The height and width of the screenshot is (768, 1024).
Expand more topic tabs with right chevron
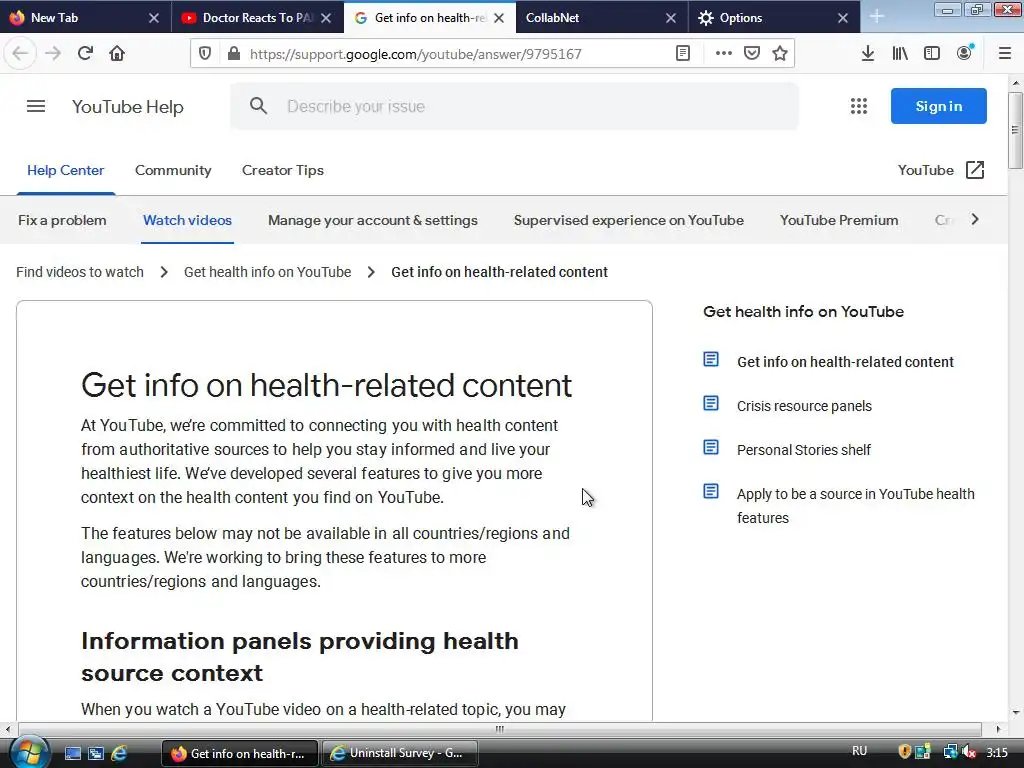point(975,219)
